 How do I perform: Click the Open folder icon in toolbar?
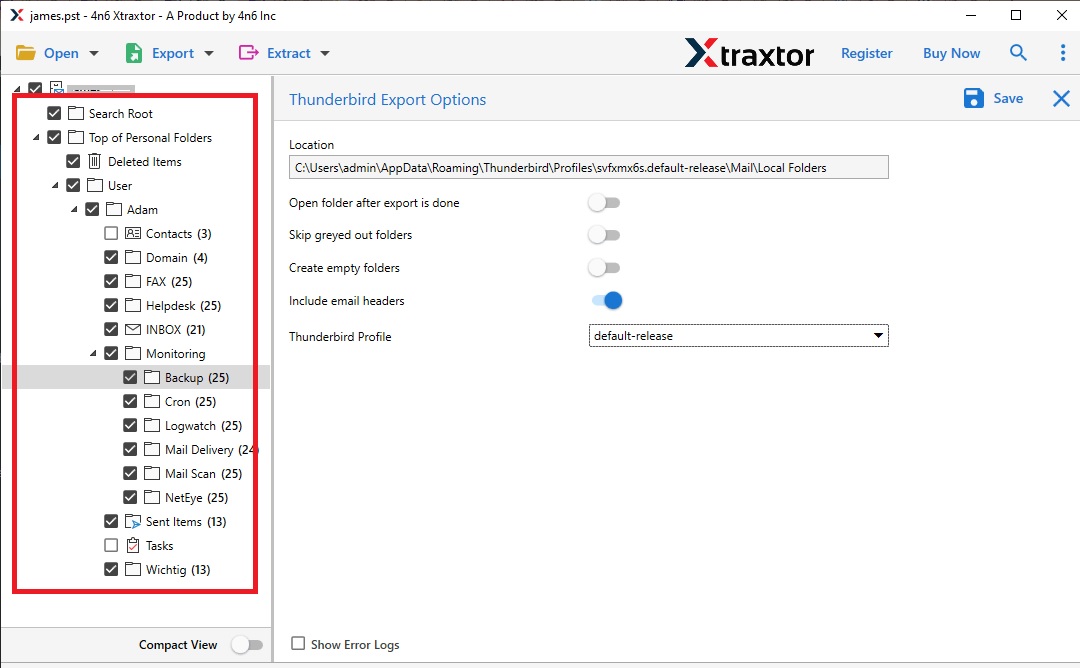coord(24,52)
